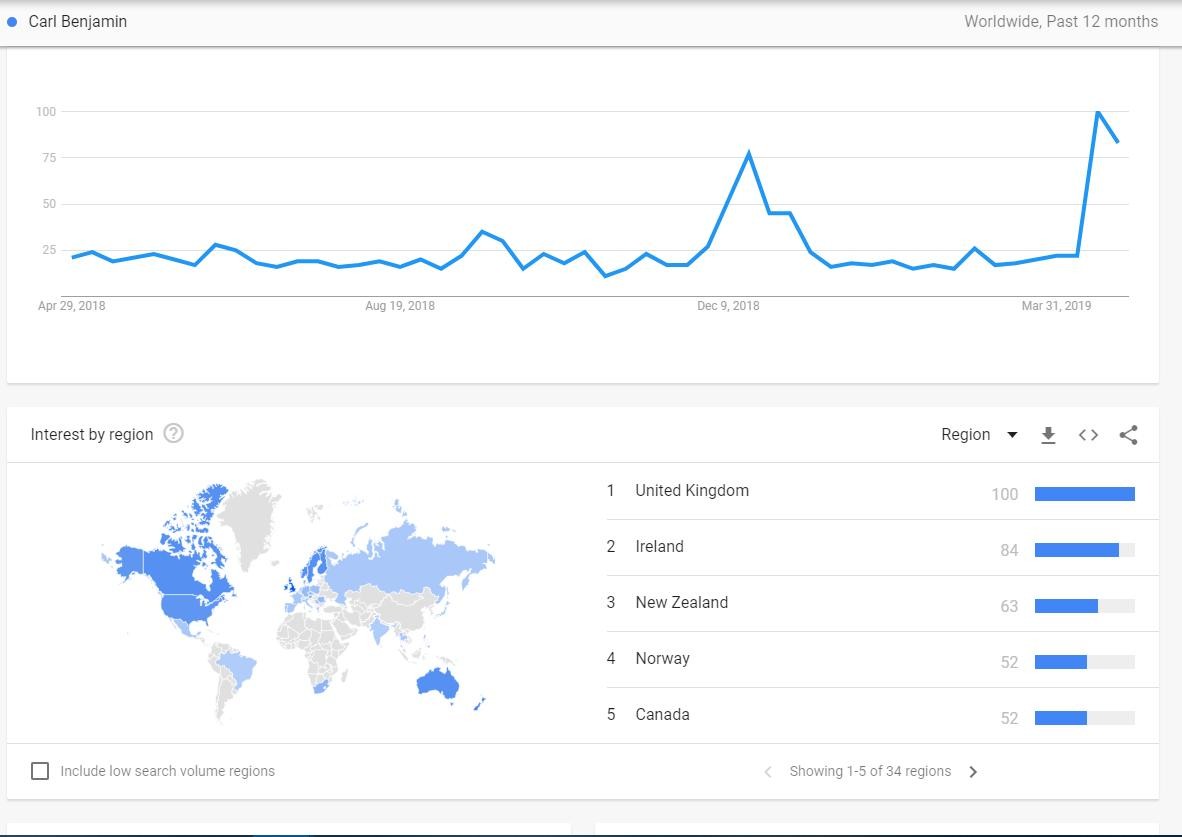
Task: Open Ireland region entry
Action: pyautogui.click(x=659, y=547)
